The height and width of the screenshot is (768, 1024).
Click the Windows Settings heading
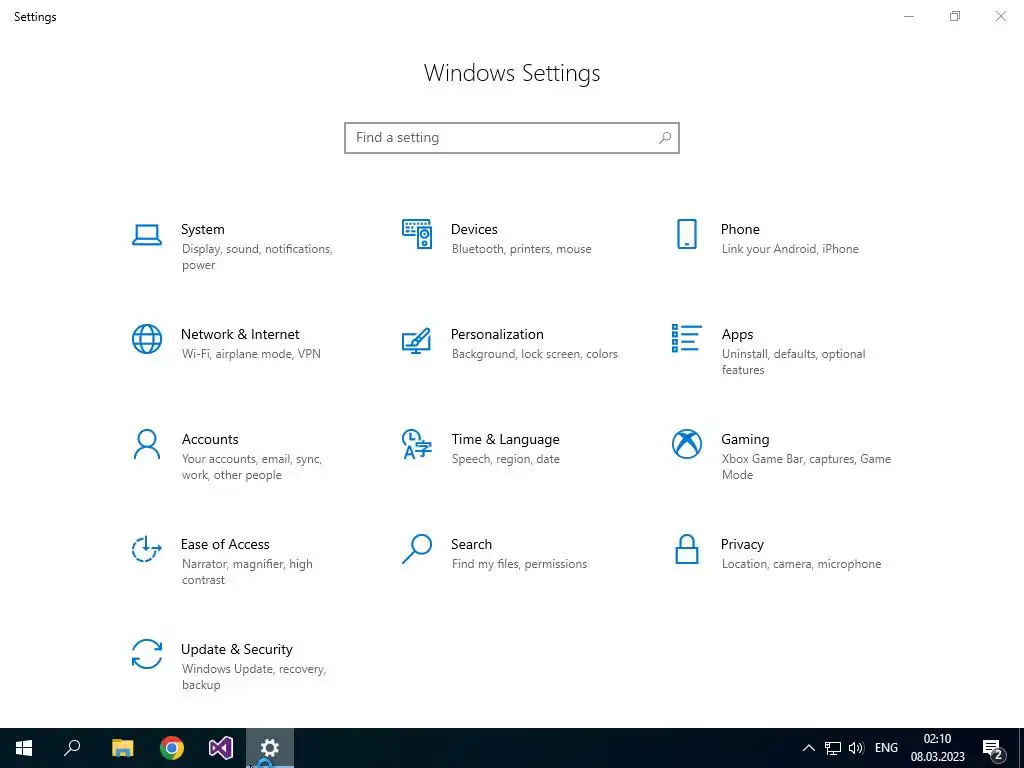click(512, 72)
